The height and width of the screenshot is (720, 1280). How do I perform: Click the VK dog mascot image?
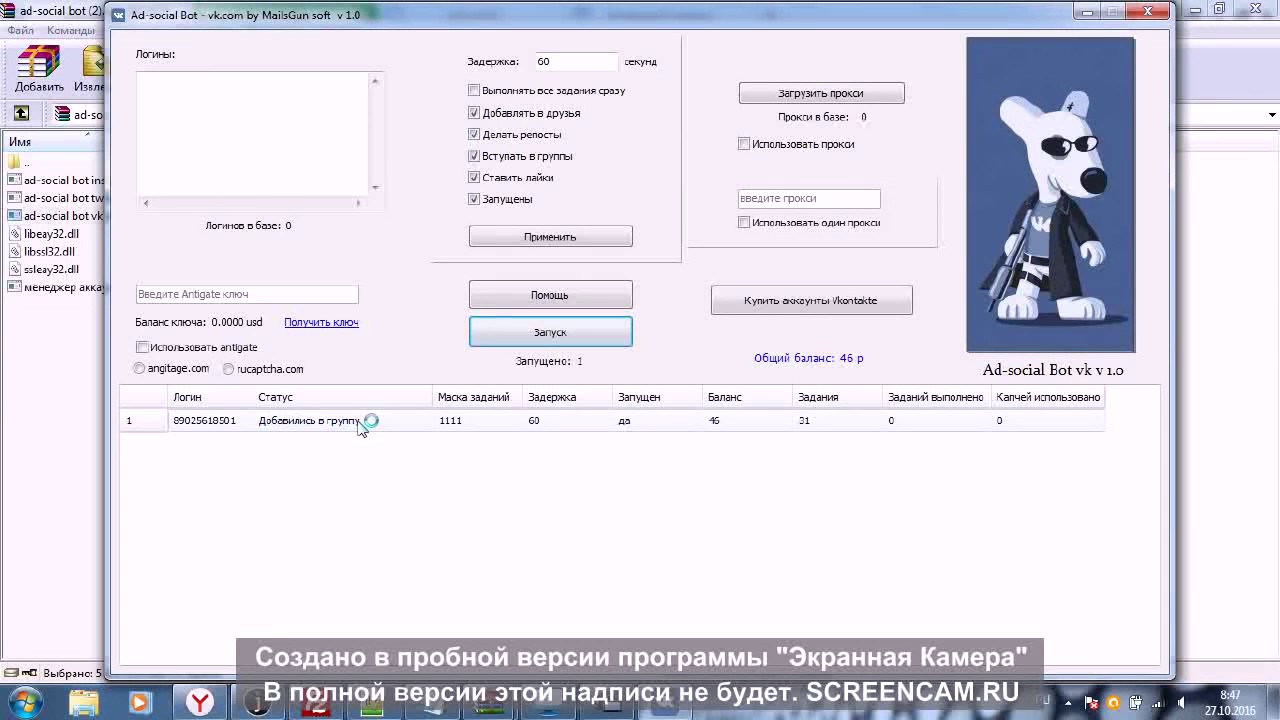pyautogui.click(x=1050, y=195)
